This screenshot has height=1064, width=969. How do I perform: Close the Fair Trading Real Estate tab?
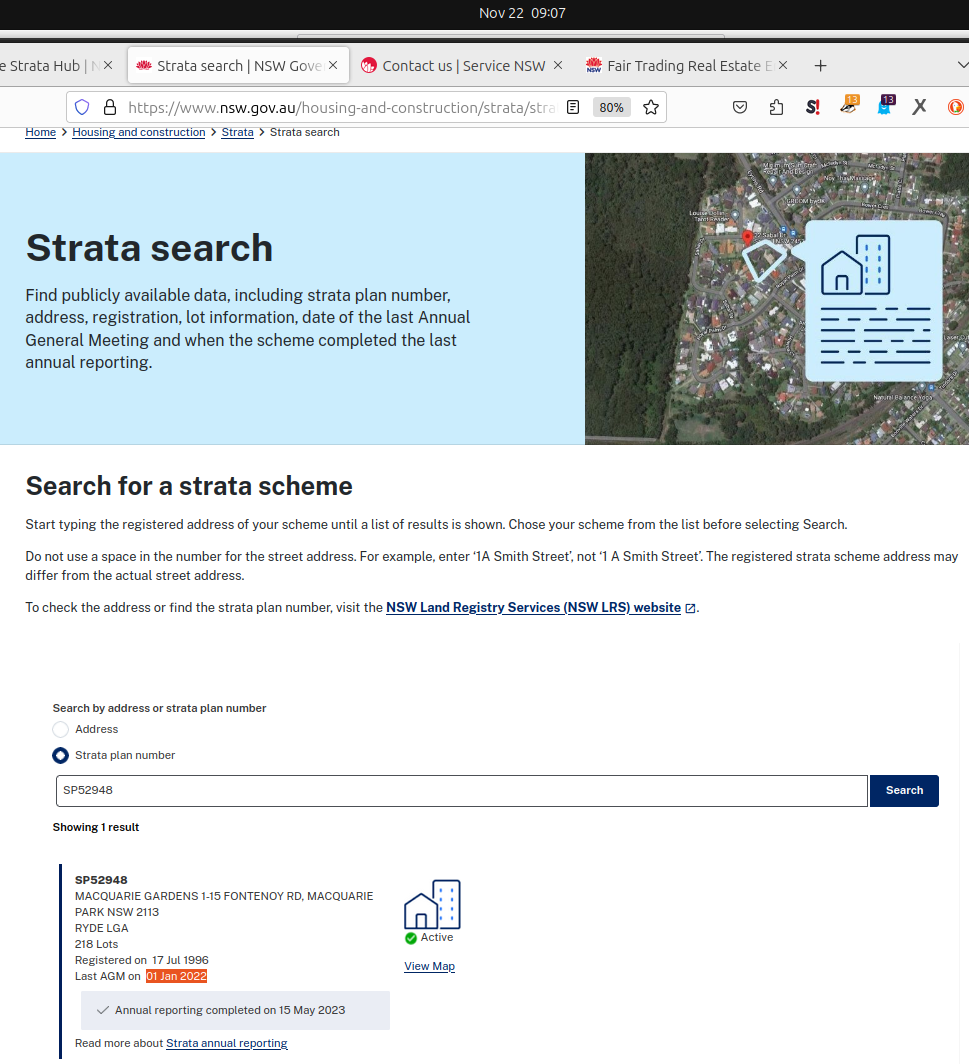click(x=783, y=65)
